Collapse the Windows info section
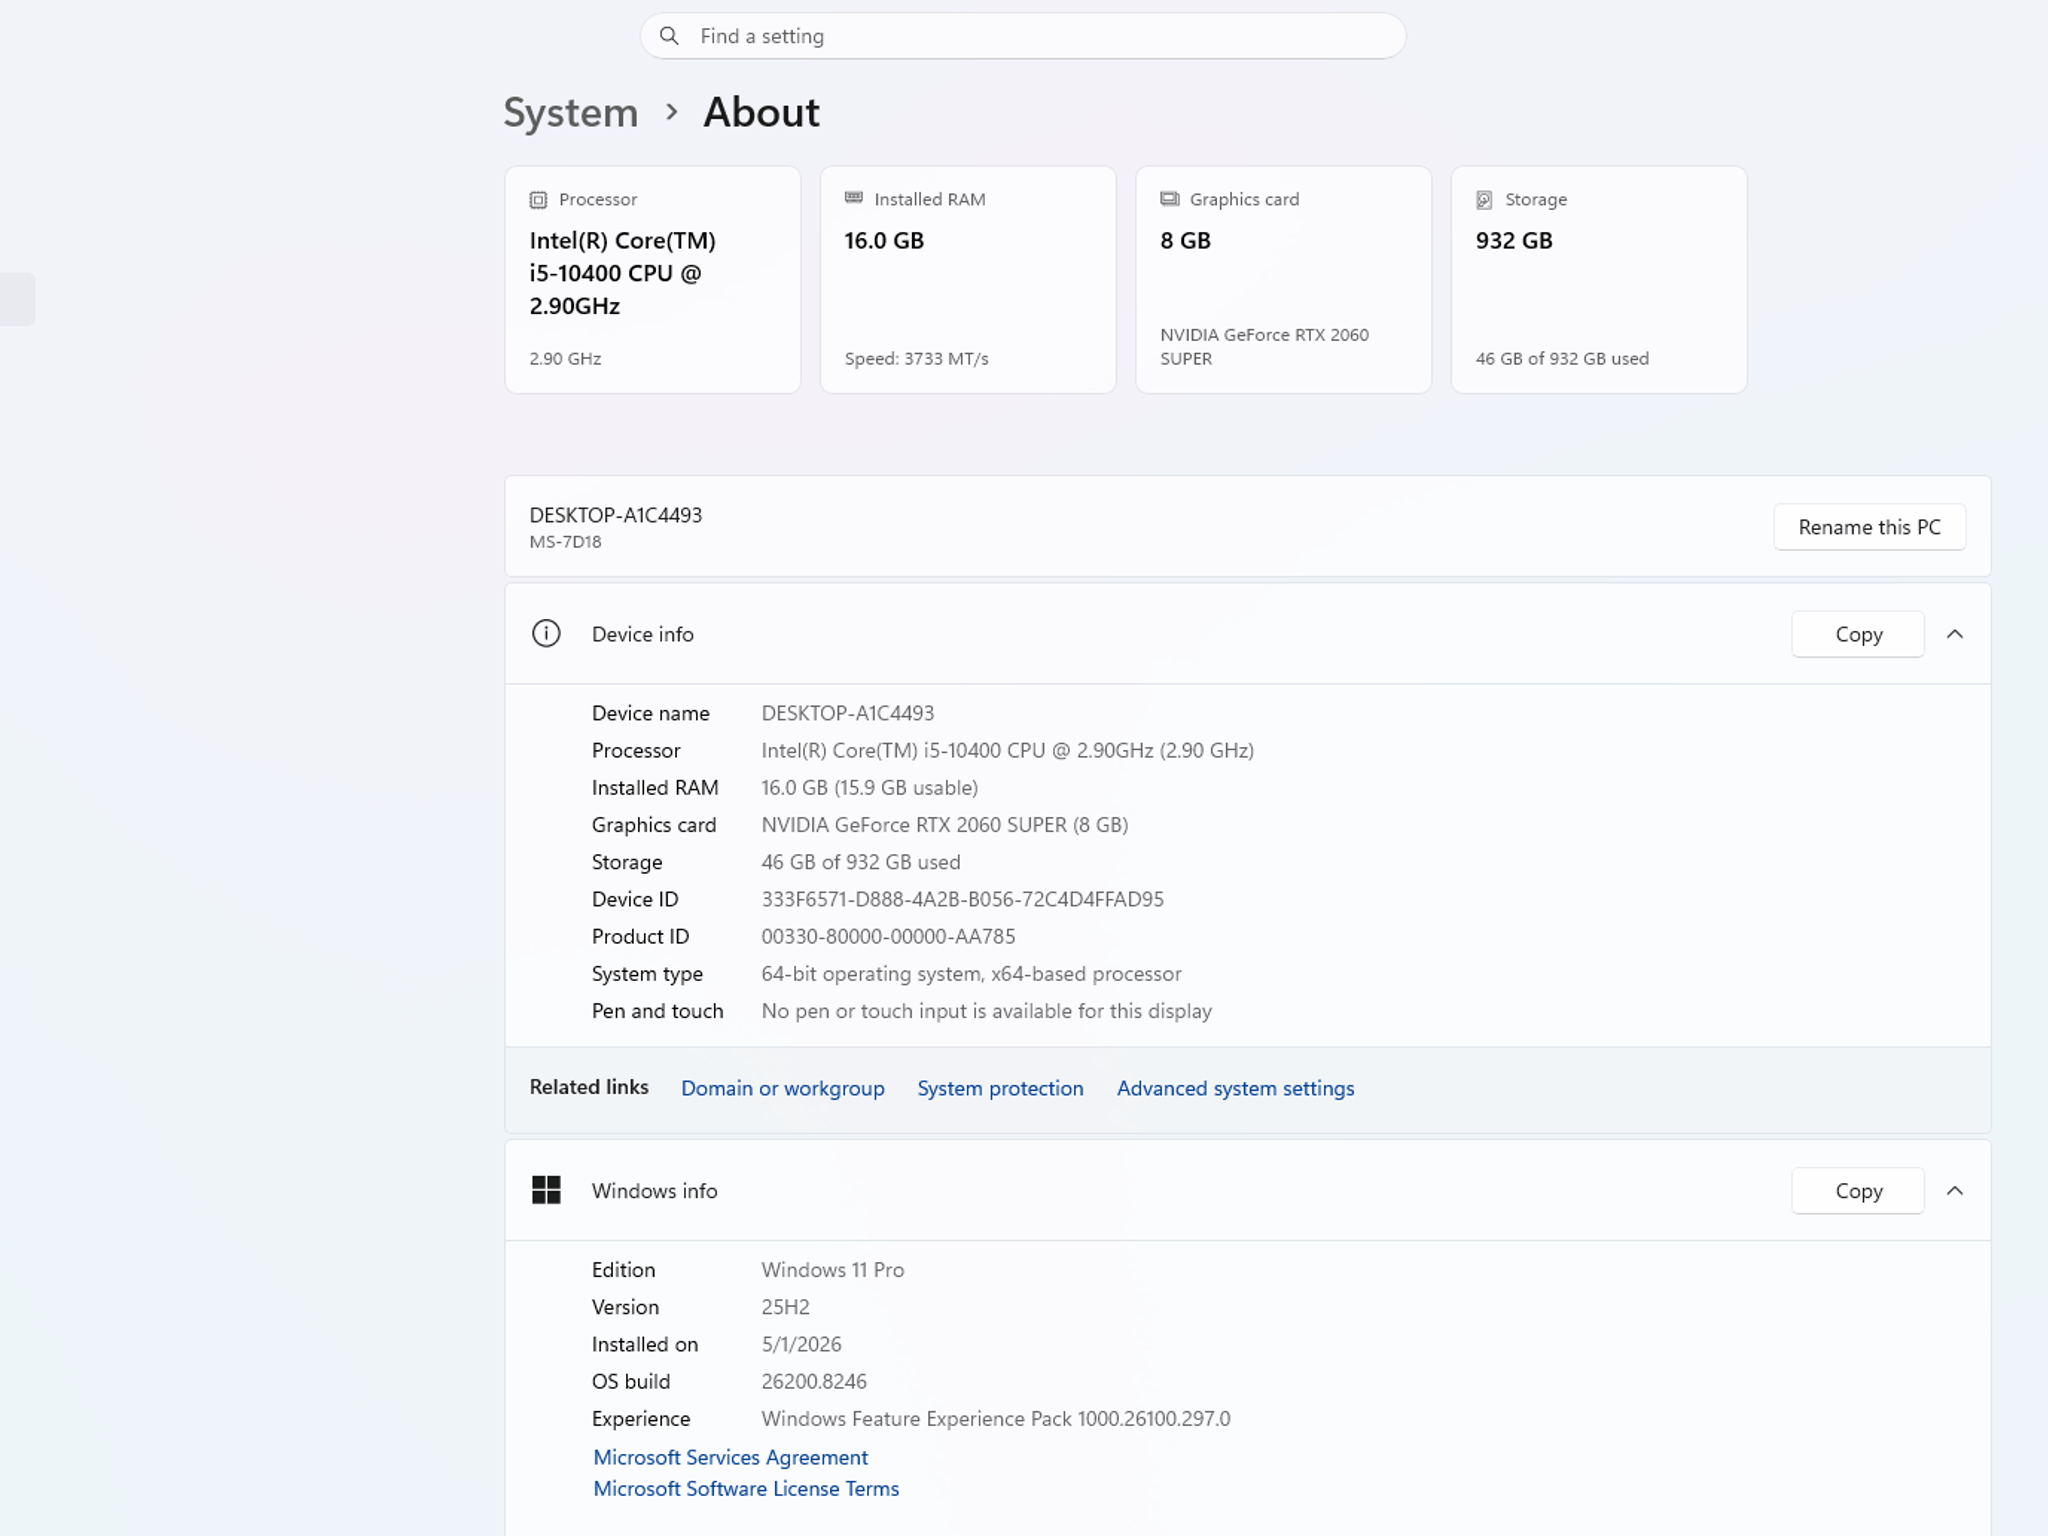Viewport: 2048px width, 1536px height. (1955, 1191)
